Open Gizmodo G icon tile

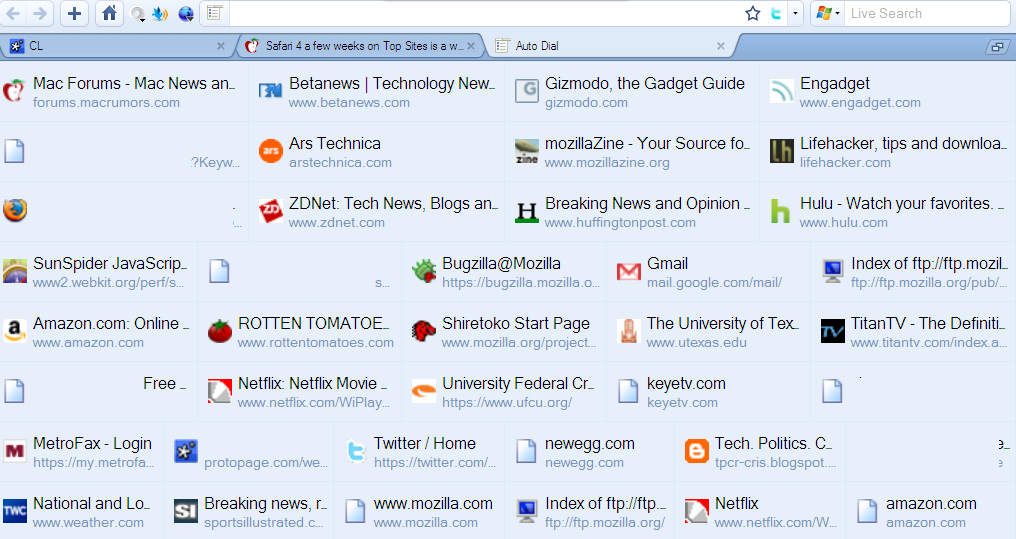(527, 91)
